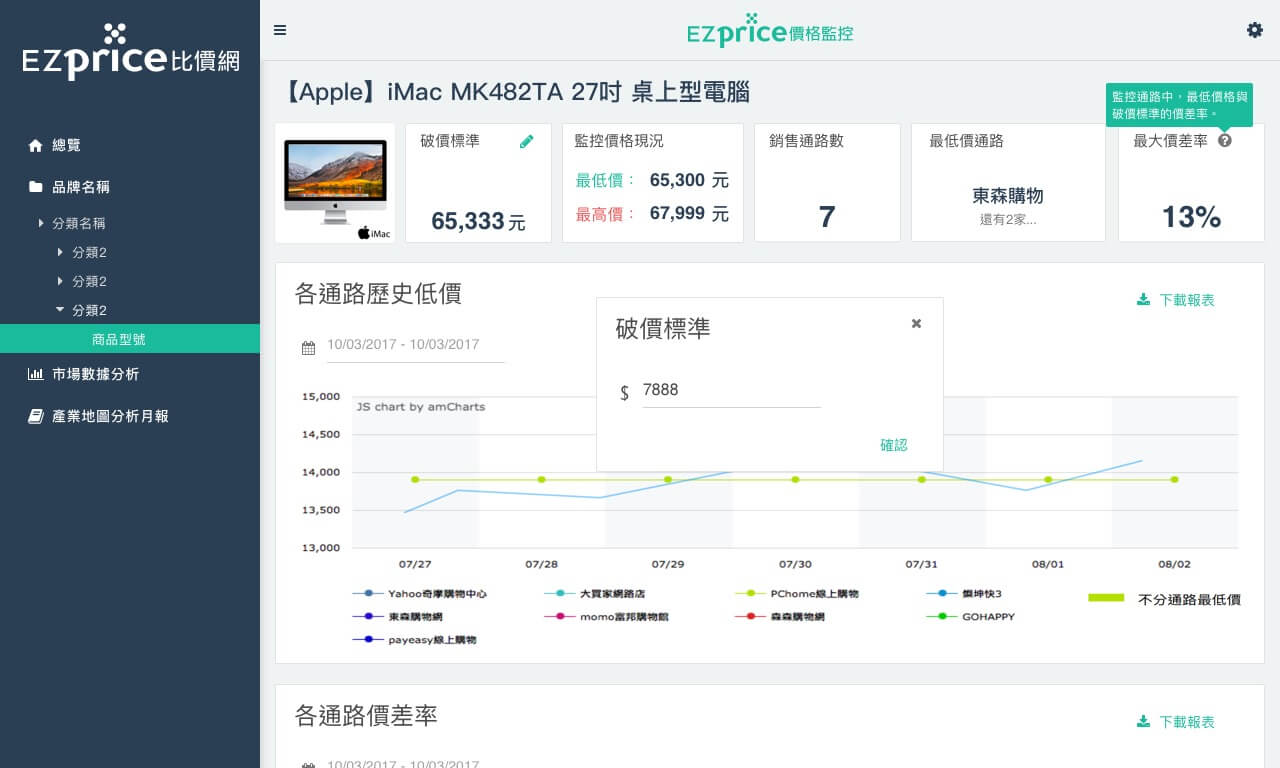Edit 破價標準 via pencil icon
Screen dimensions: 1280x768
click(x=527, y=141)
